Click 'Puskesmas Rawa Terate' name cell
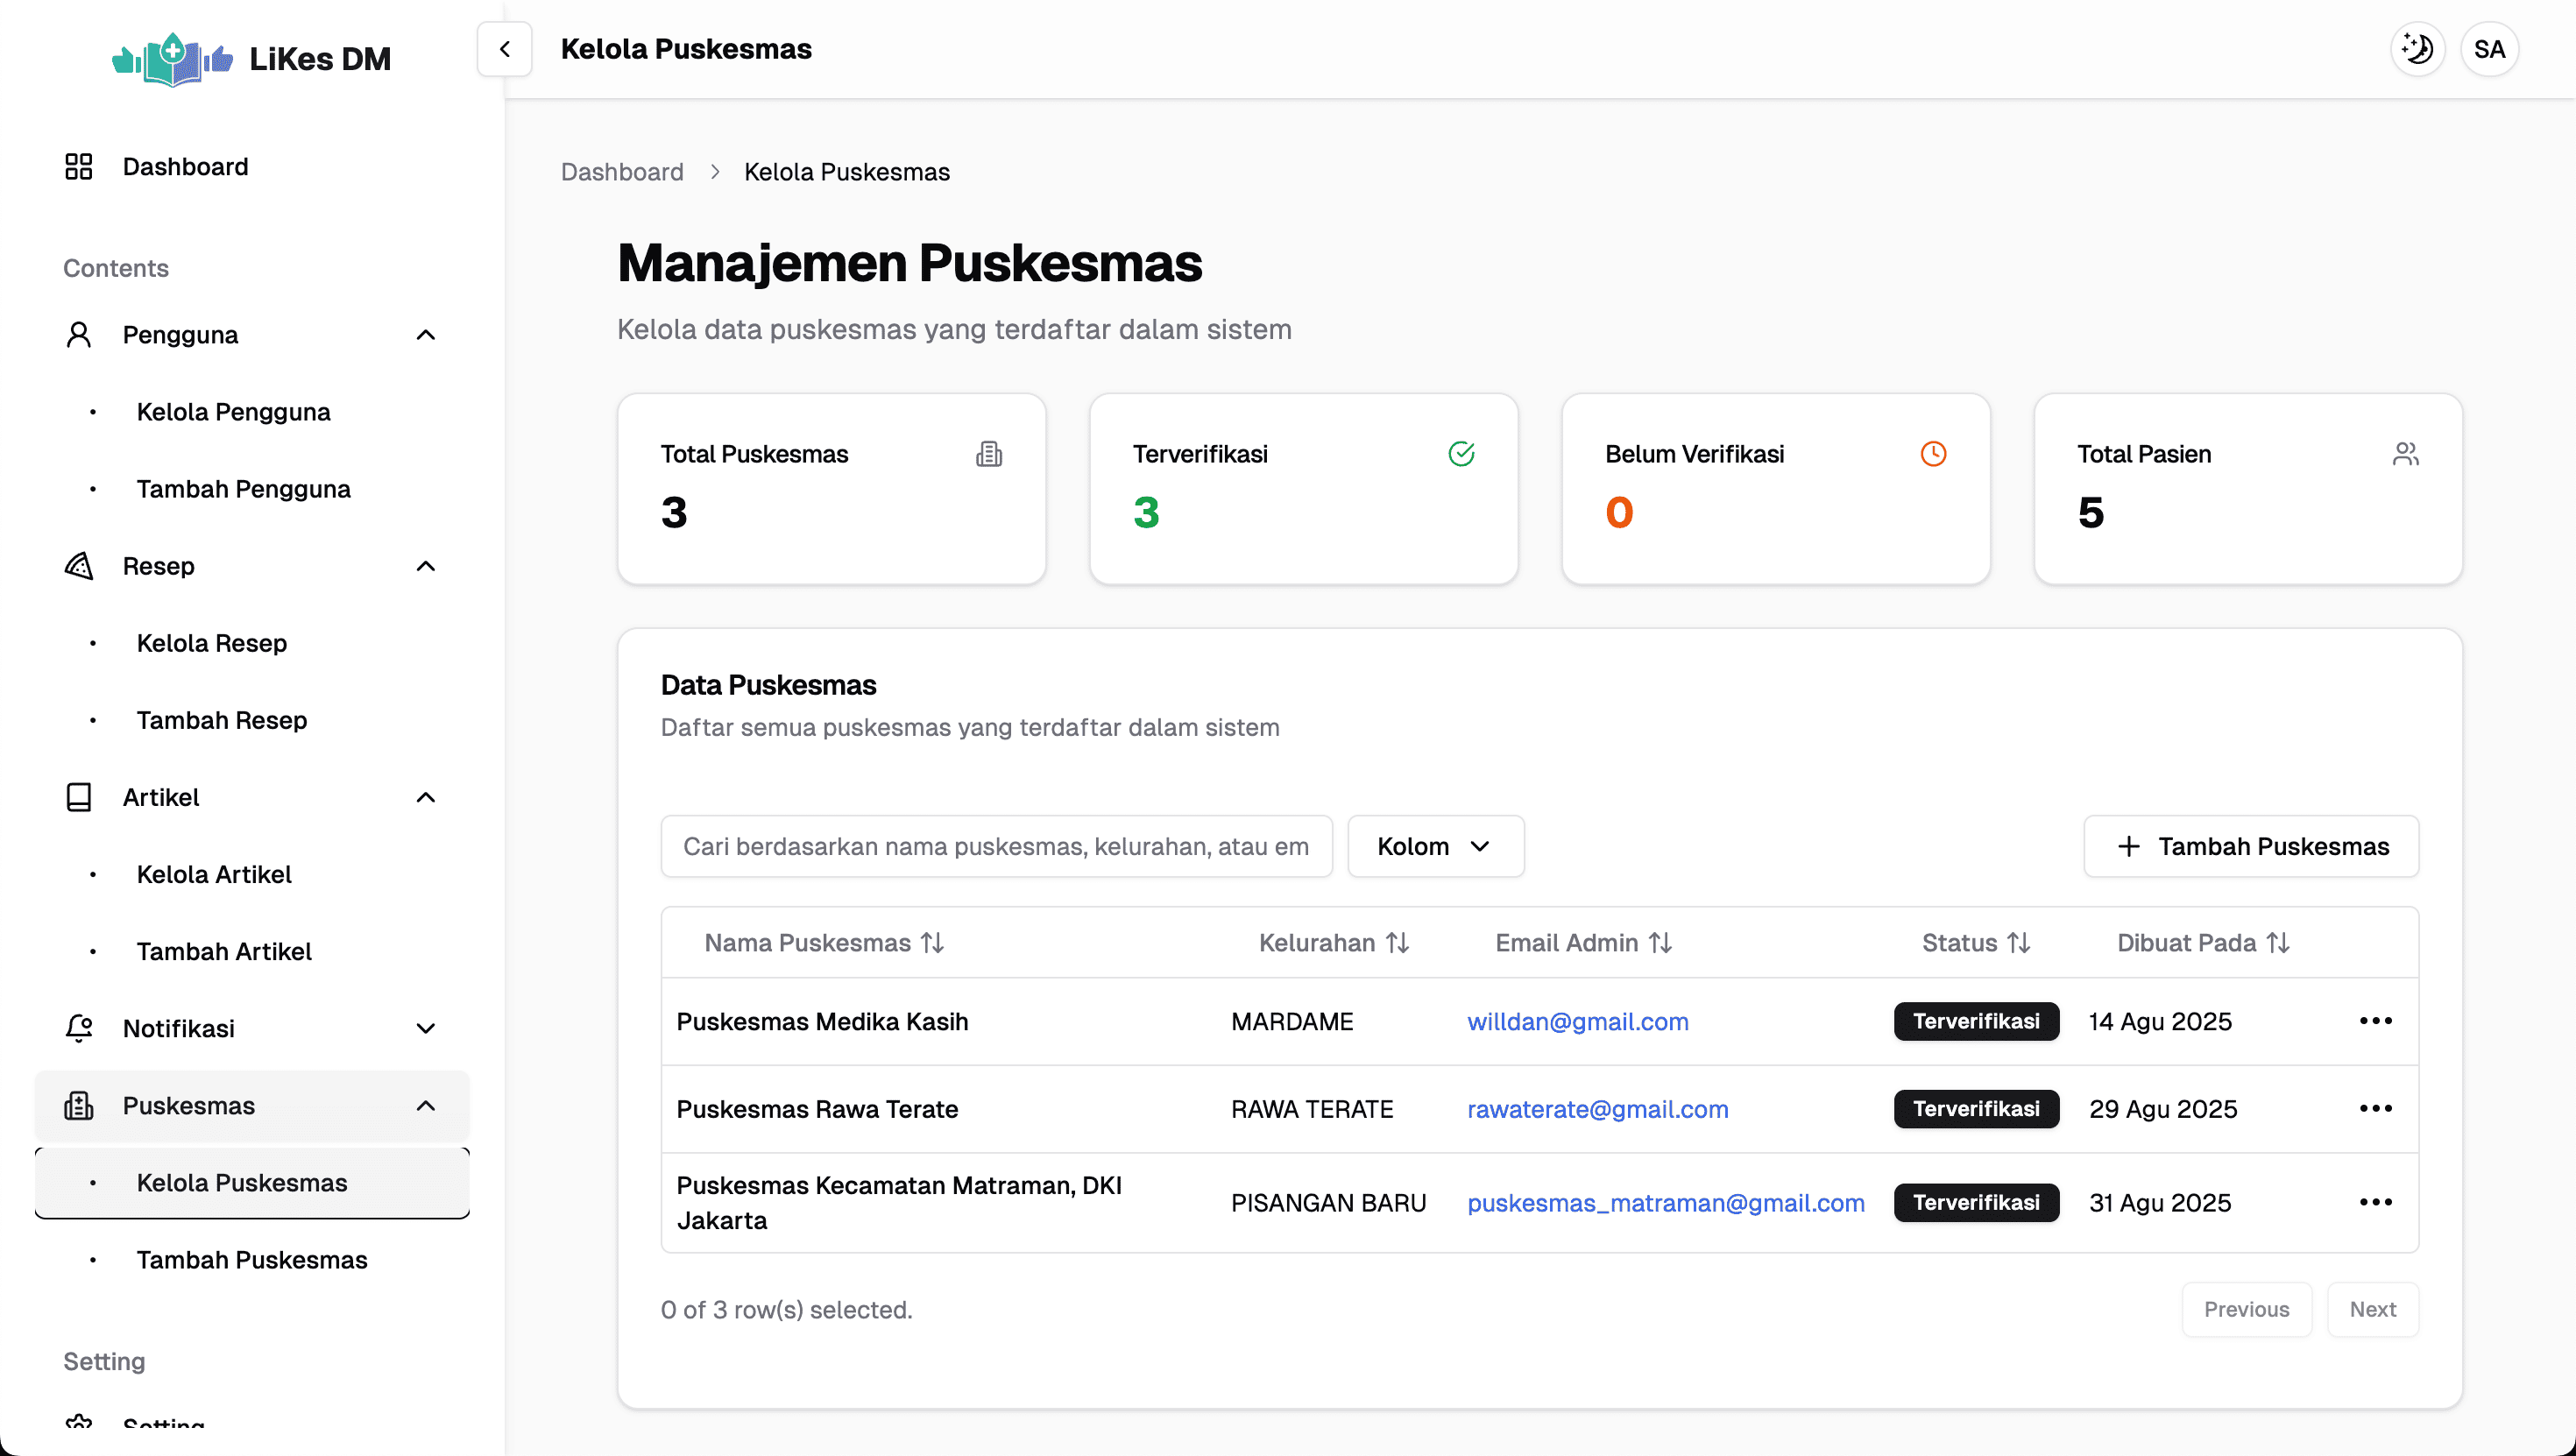Screen dimensions: 2576x1456 click(817, 1108)
